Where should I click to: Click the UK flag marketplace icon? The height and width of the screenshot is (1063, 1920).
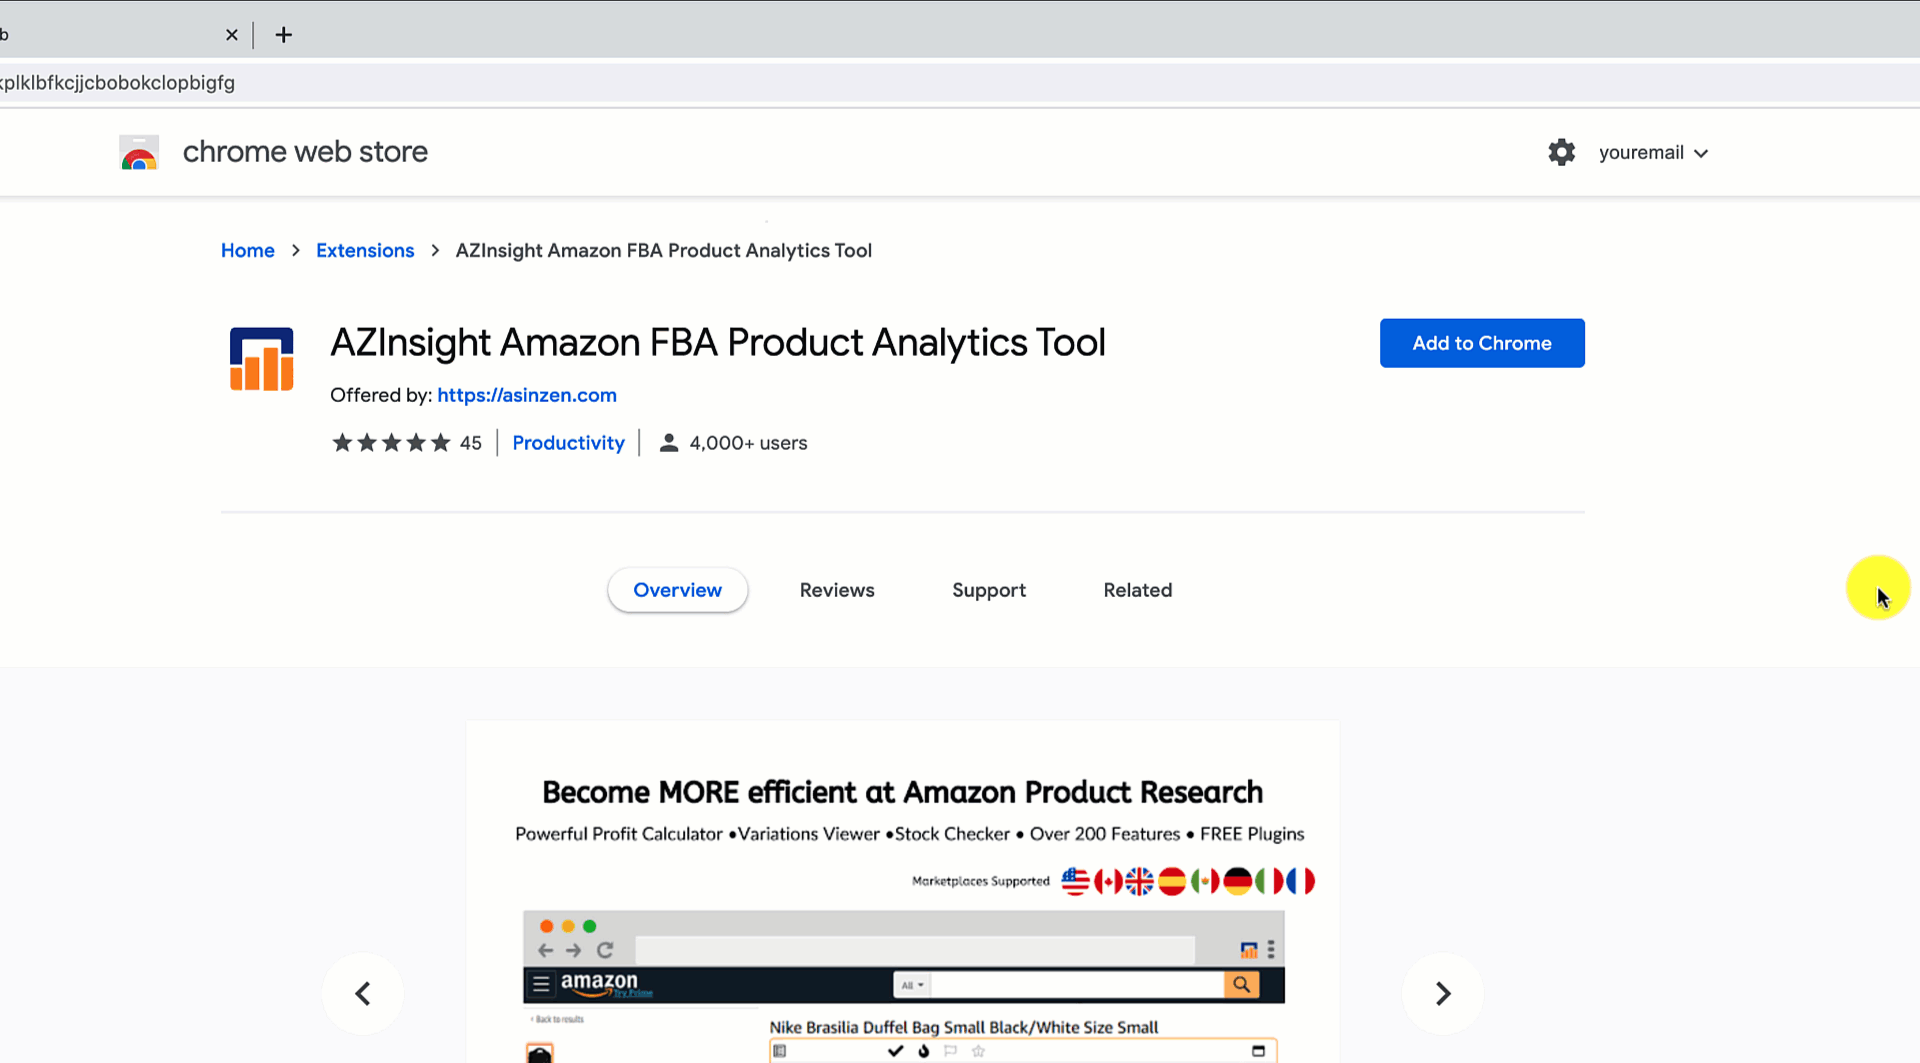click(1139, 881)
